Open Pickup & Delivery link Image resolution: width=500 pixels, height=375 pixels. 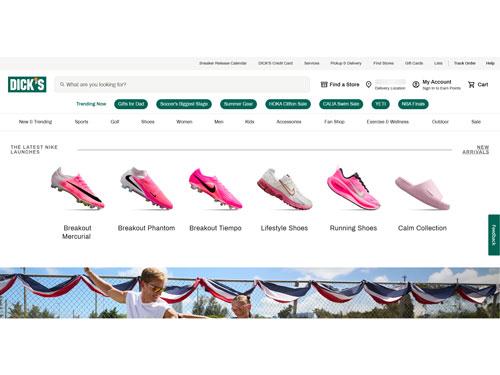pos(346,63)
